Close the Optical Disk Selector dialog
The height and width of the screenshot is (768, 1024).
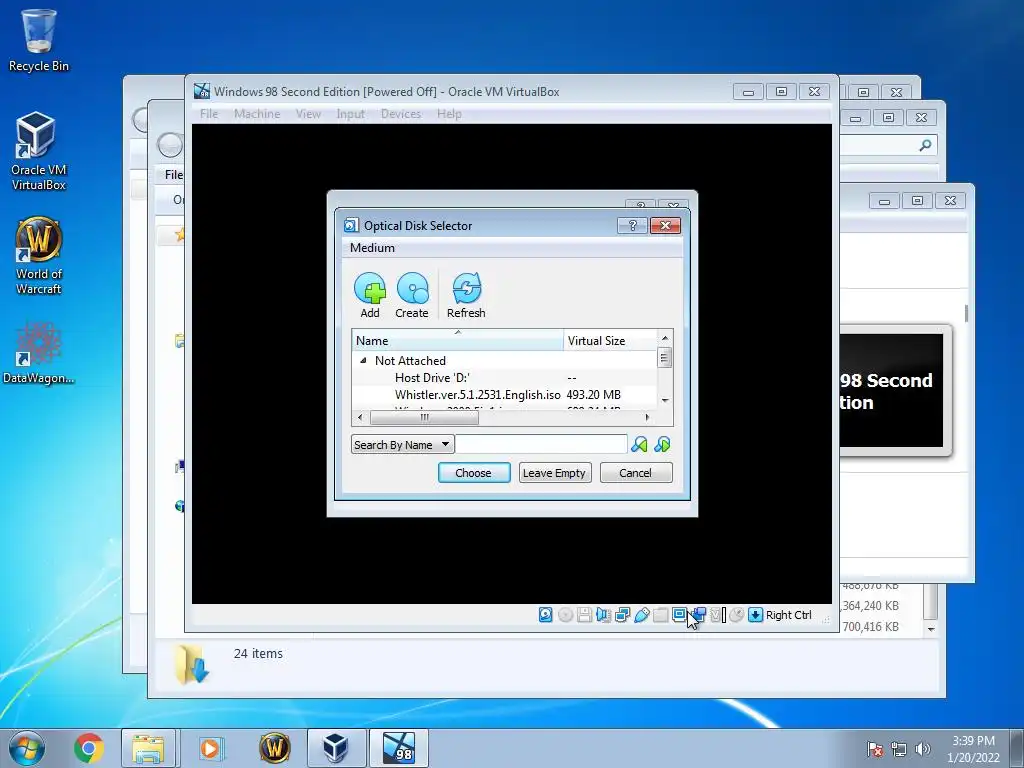tap(665, 225)
